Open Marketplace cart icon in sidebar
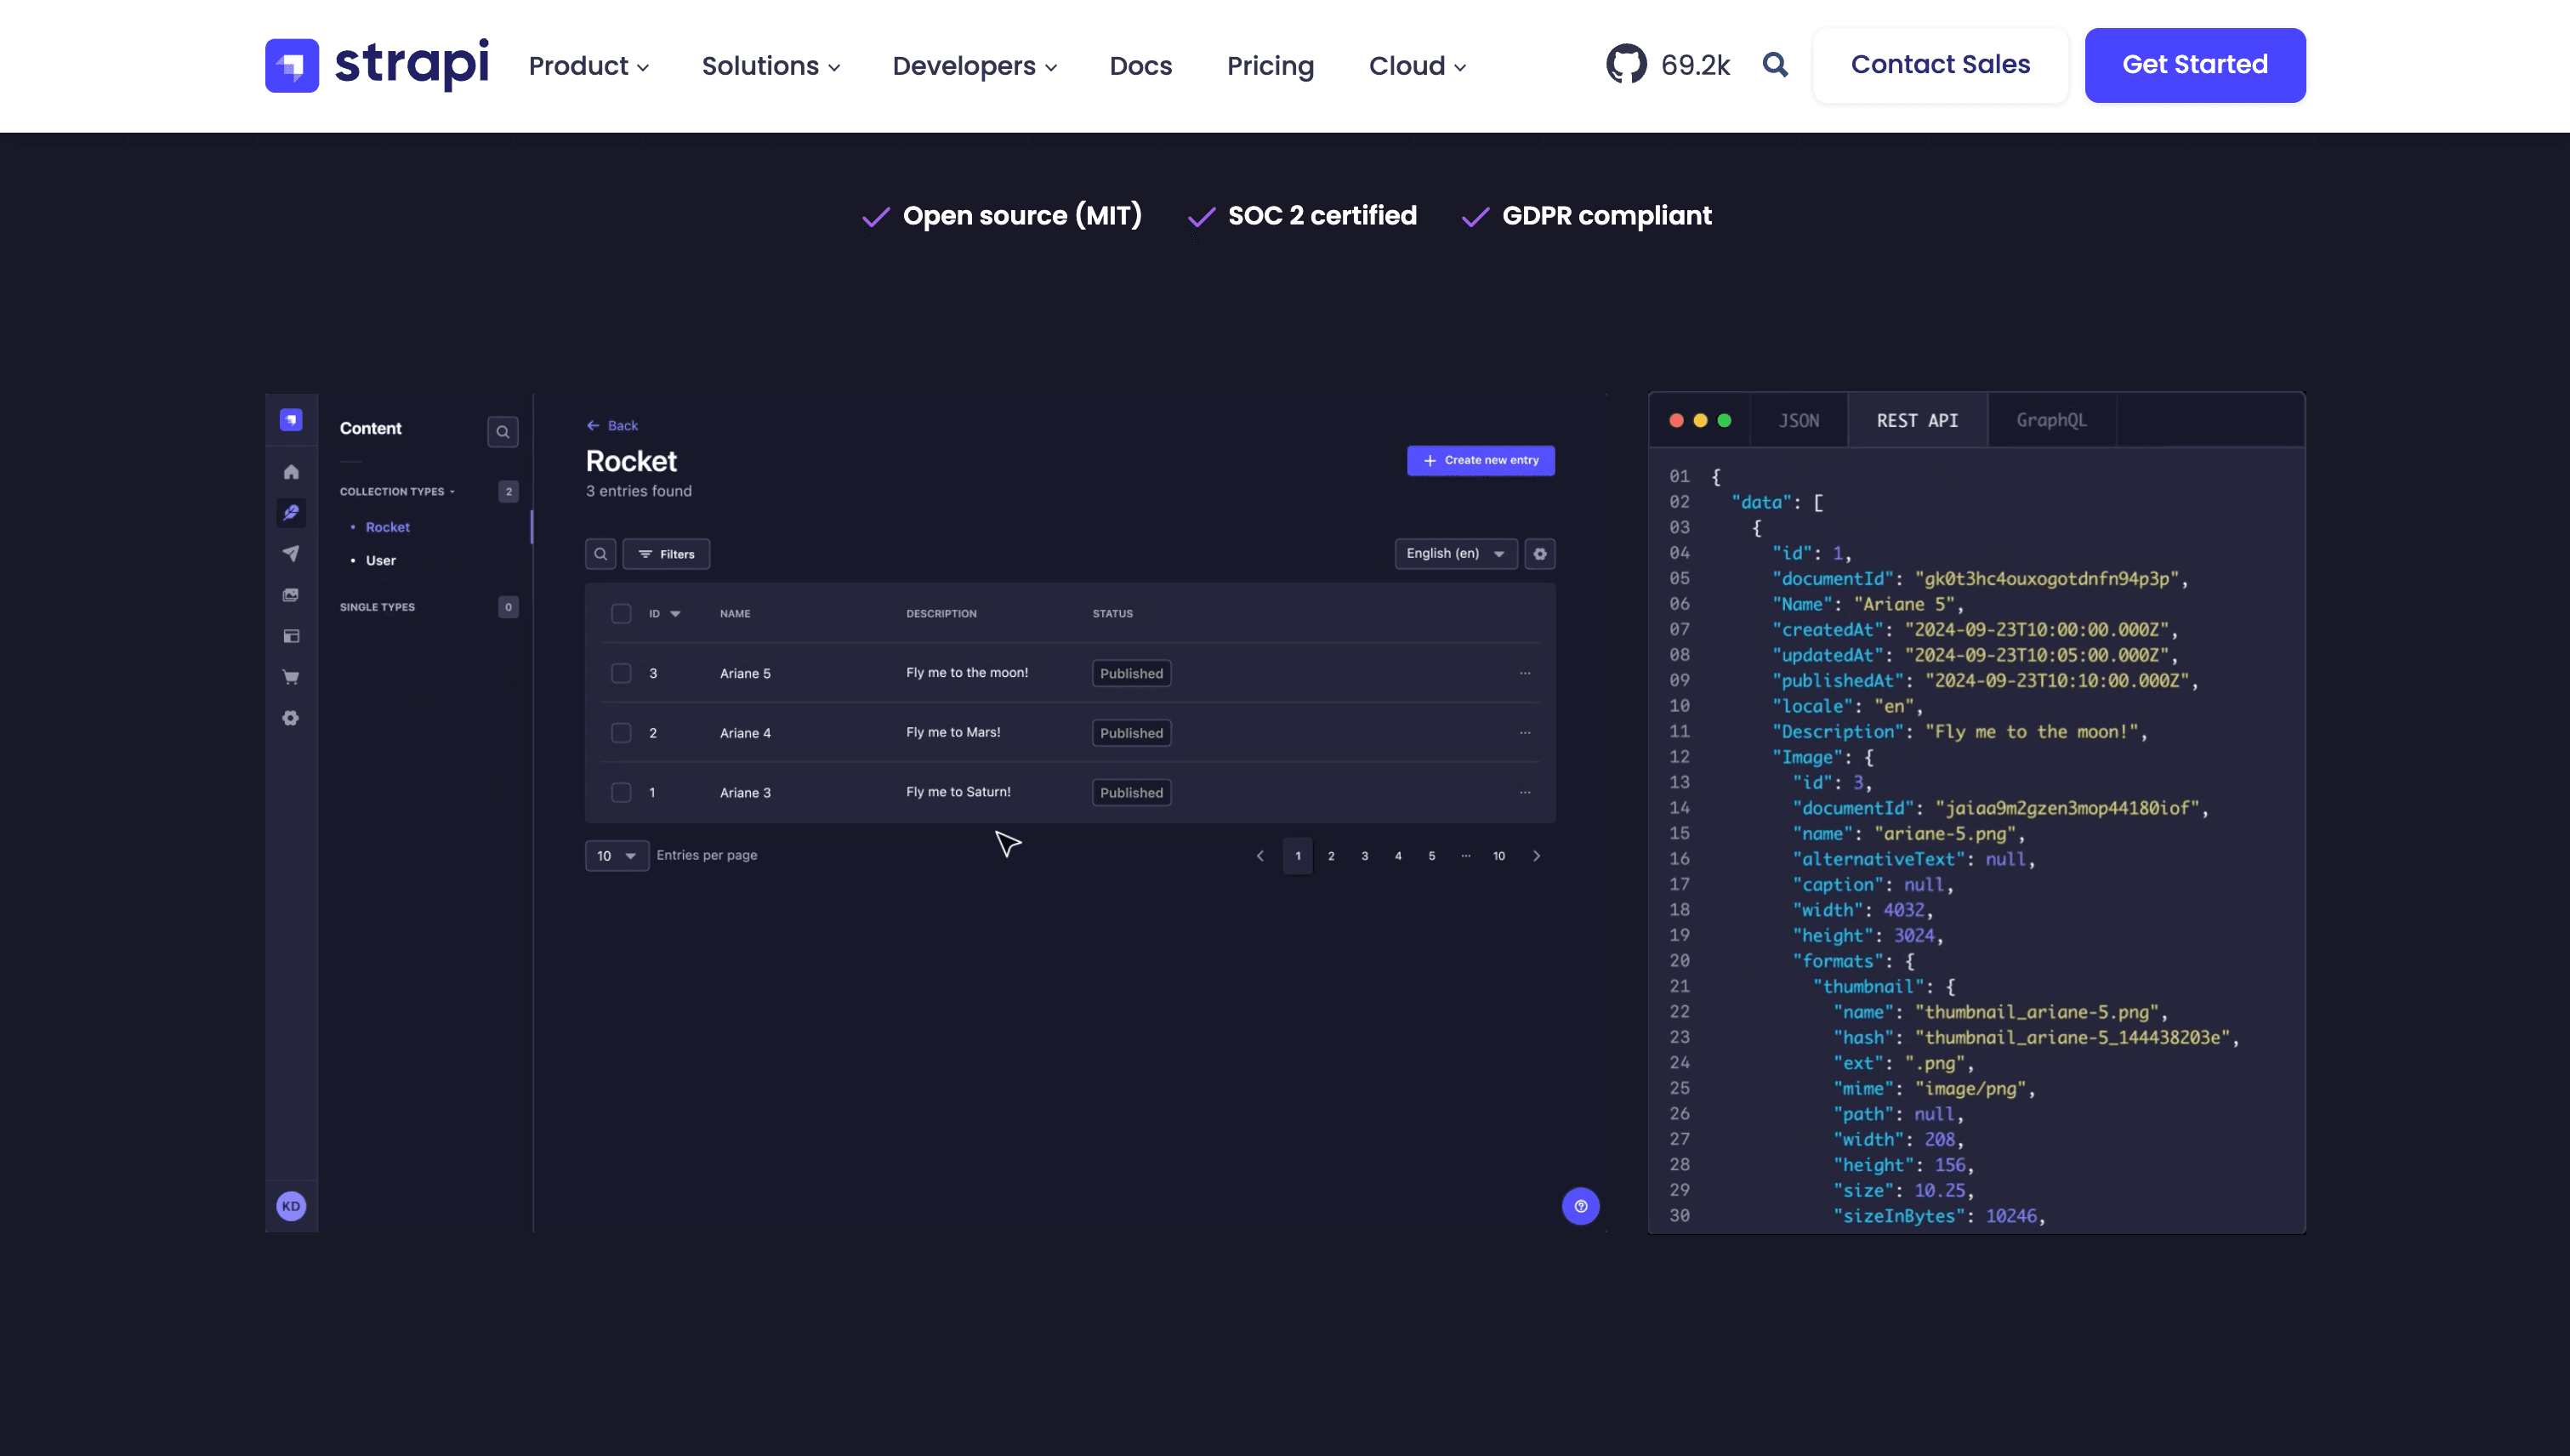2570x1456 pixels. point(291,677)
